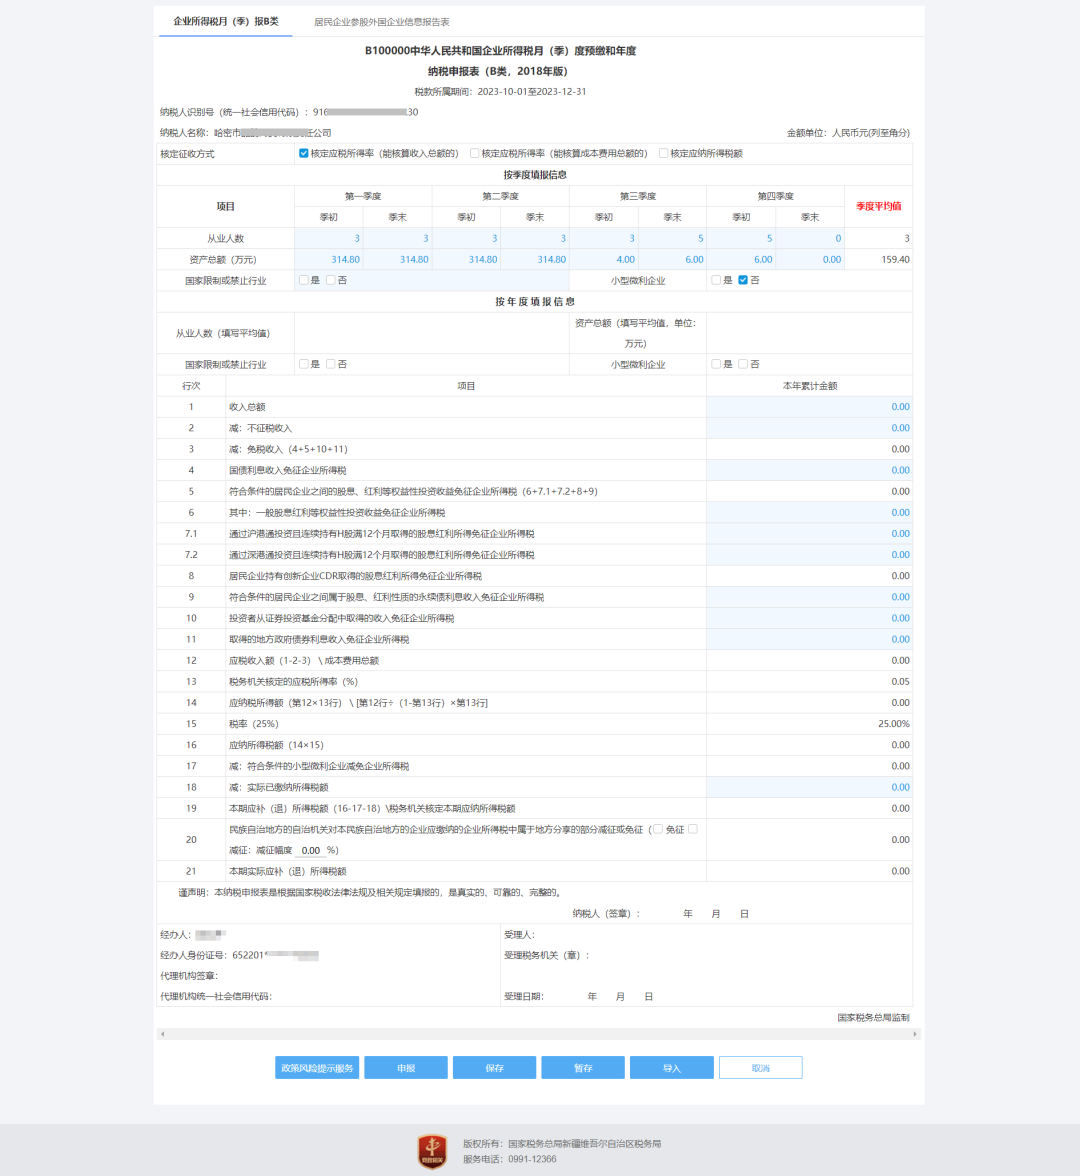The height and width of the screenshot is (1176, 1080).
Task: Click the tax bureau emblem in footer
Action: (432, 1151)
